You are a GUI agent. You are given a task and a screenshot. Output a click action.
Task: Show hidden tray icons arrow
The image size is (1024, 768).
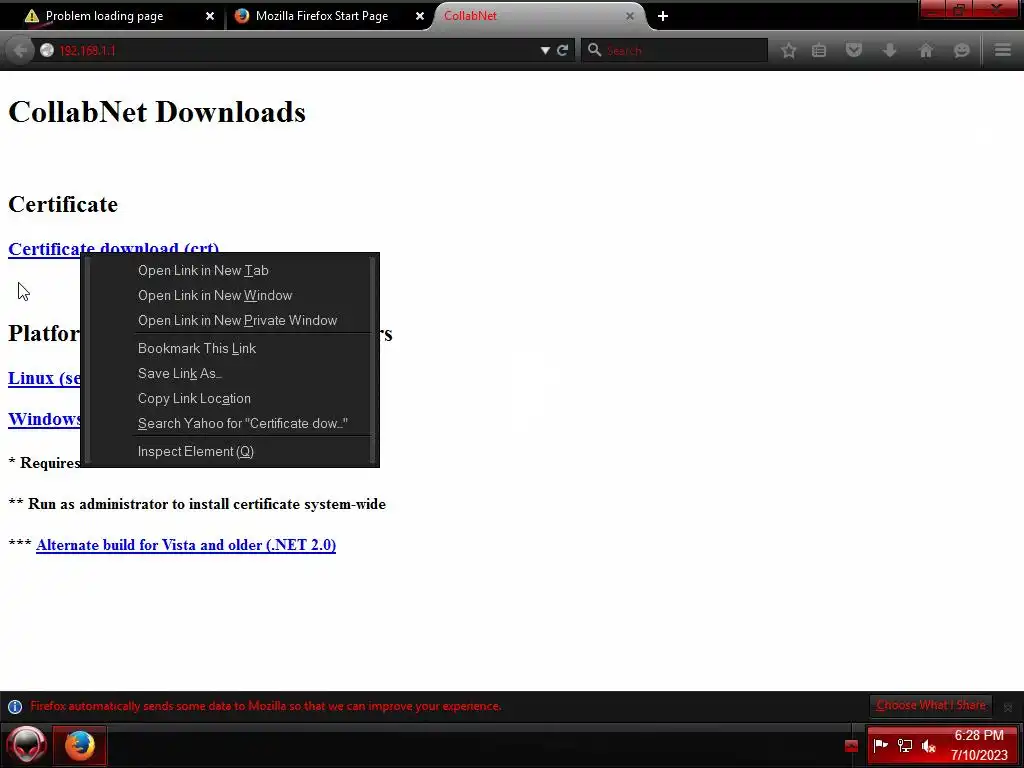tap(851, 746)
